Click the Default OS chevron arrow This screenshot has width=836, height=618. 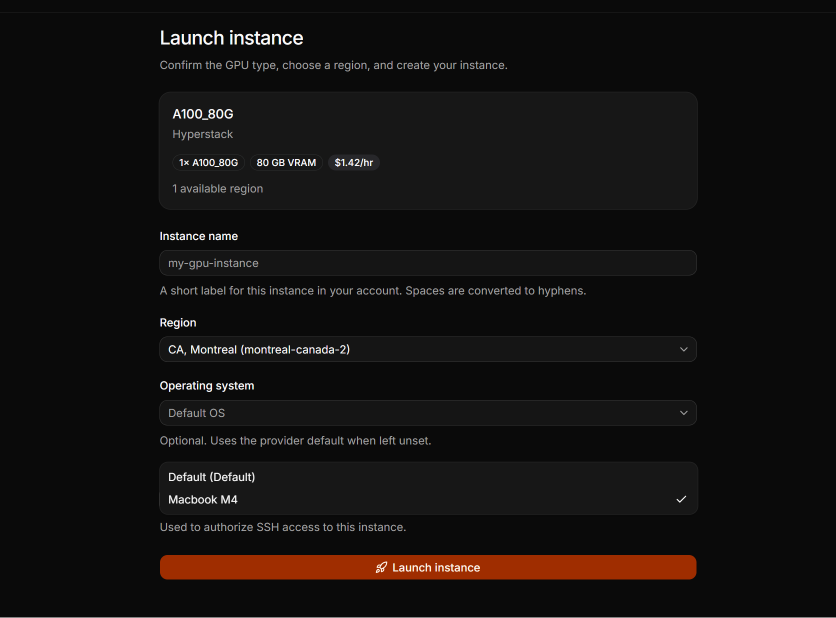coord(684,413)
